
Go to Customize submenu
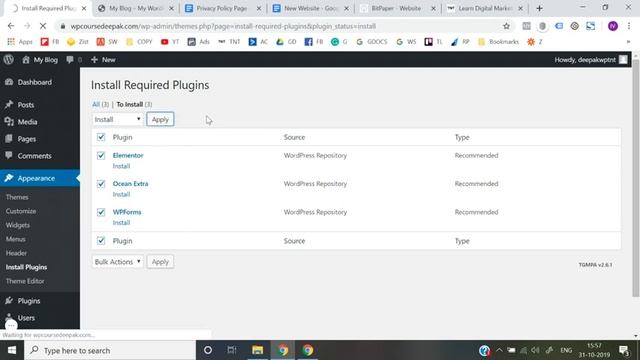[x=21, y=211]
